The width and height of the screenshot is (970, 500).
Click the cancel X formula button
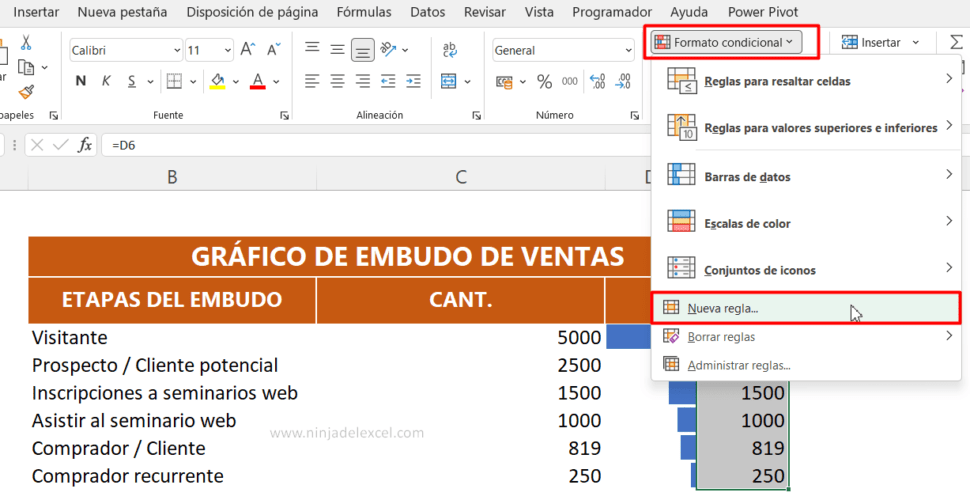click(x=37, y=145)
